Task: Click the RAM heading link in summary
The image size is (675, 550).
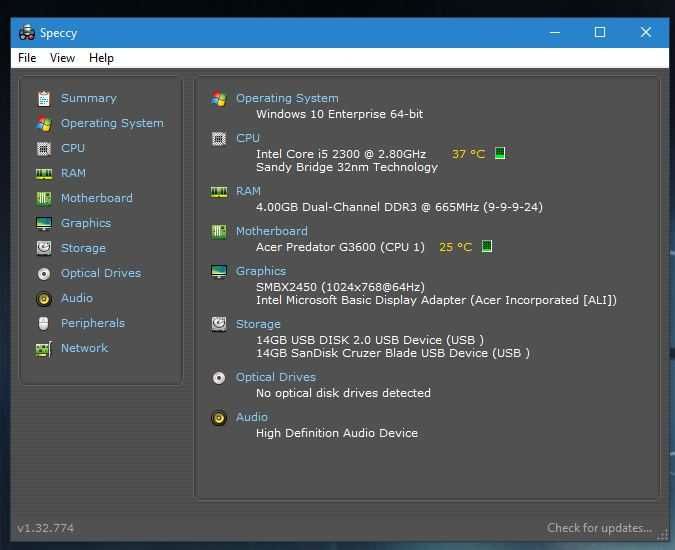Action: (248, 191)
